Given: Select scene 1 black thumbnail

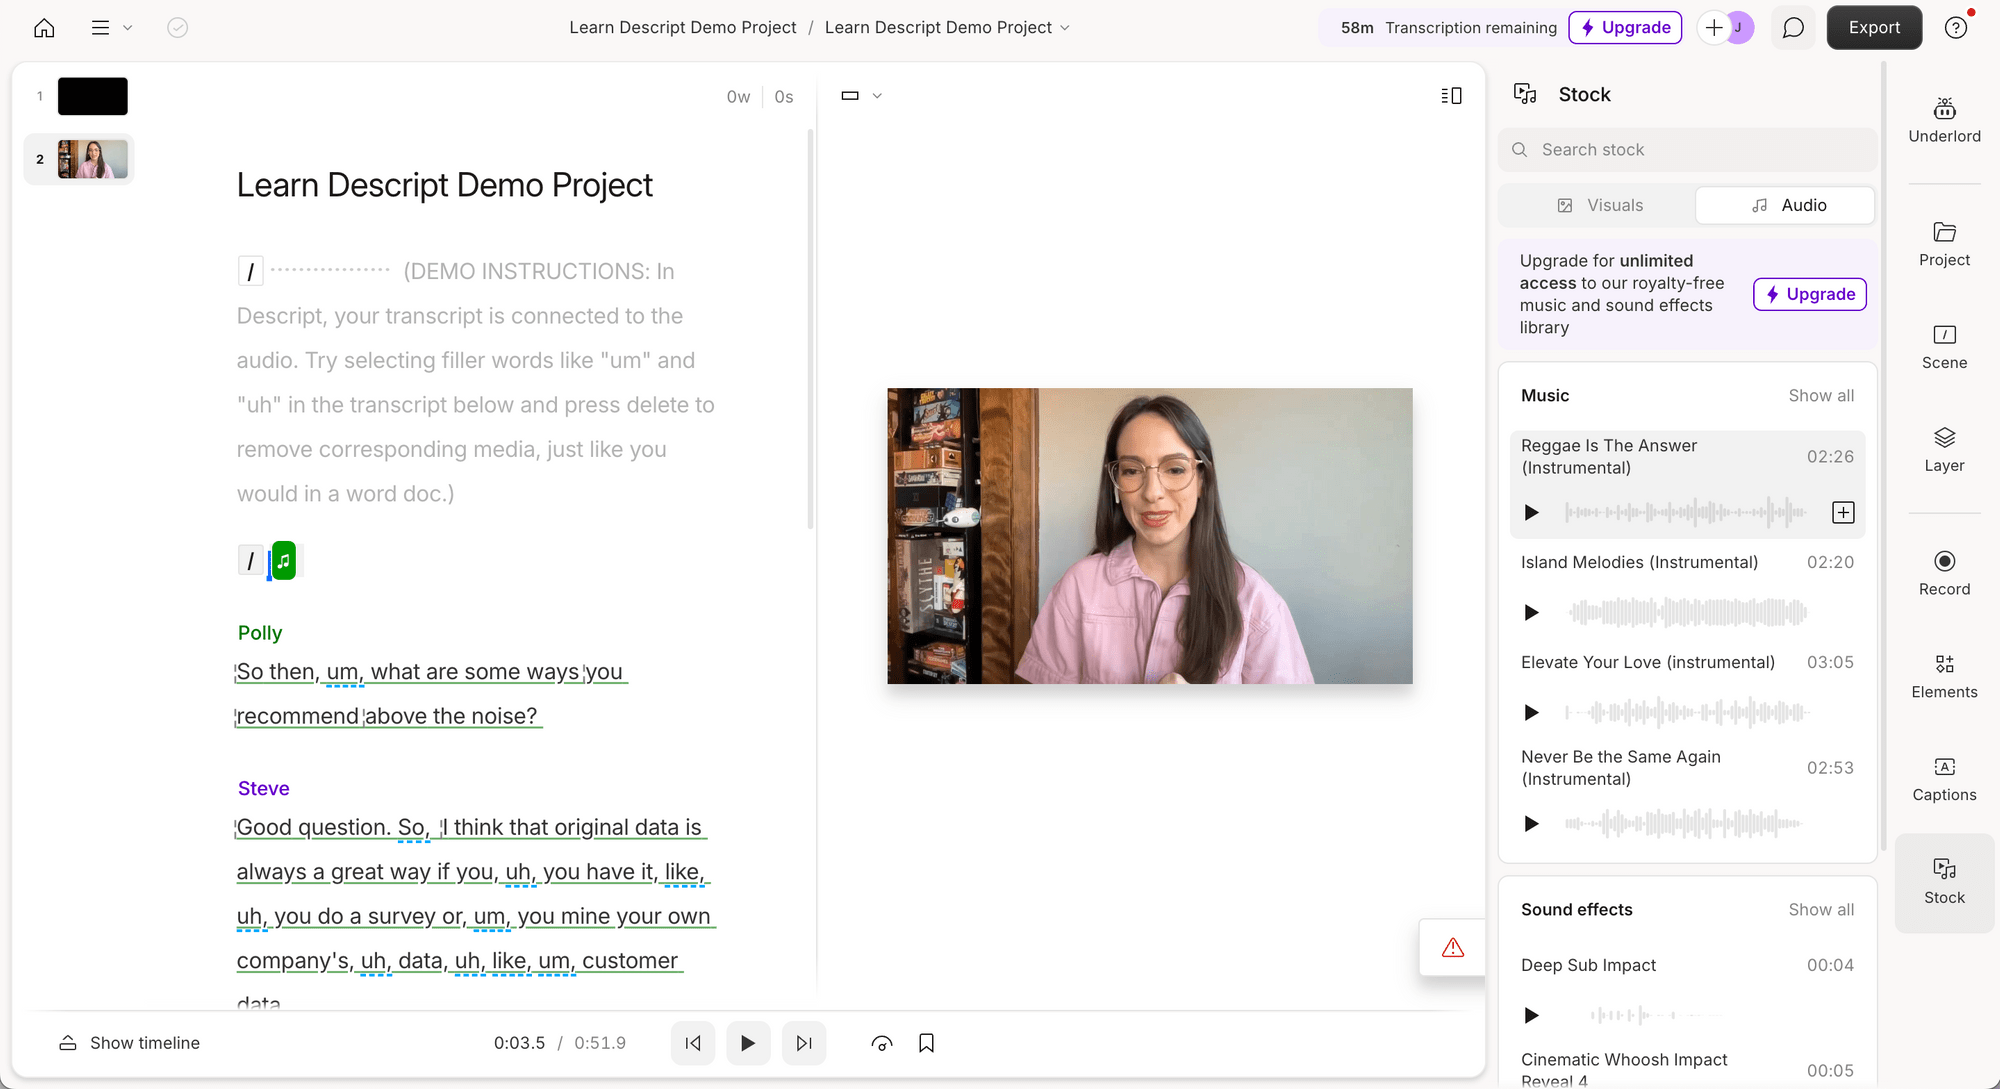Looking at the screenshot, I should point(93,96).
